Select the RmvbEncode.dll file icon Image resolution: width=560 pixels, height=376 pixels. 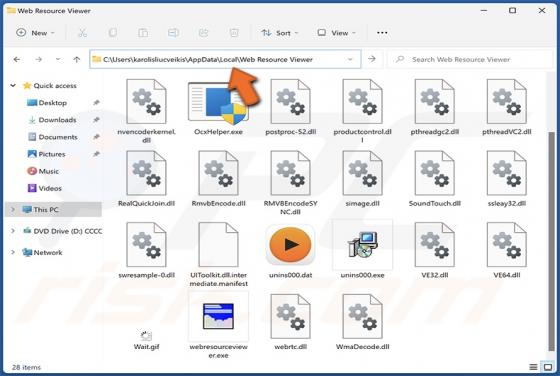[x=218, y=173]
